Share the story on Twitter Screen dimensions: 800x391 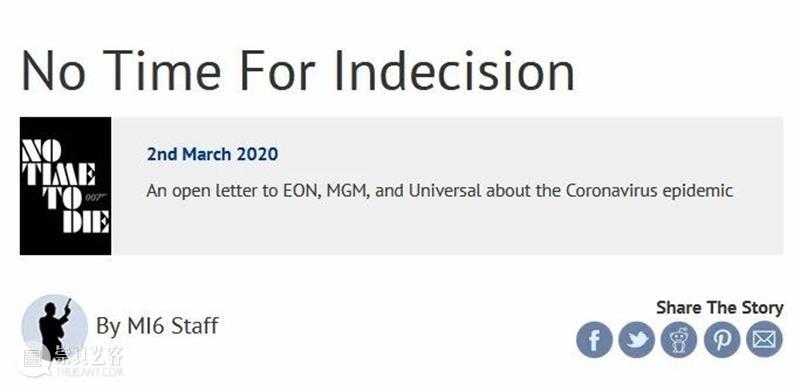[637, 339]
